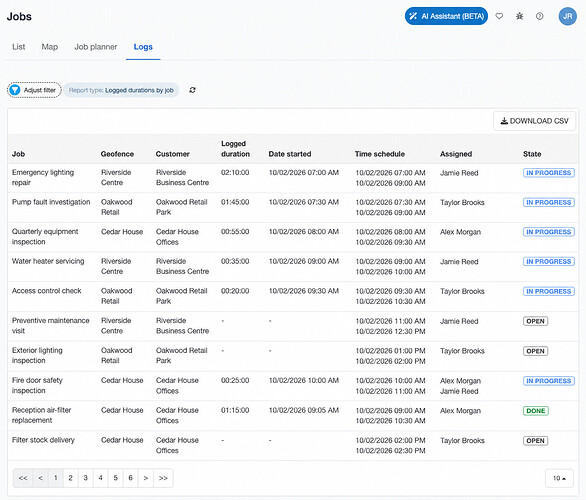Viewport: 586px width, 500px height.
Task: Click the heart favorites icon
Action: 499,16
